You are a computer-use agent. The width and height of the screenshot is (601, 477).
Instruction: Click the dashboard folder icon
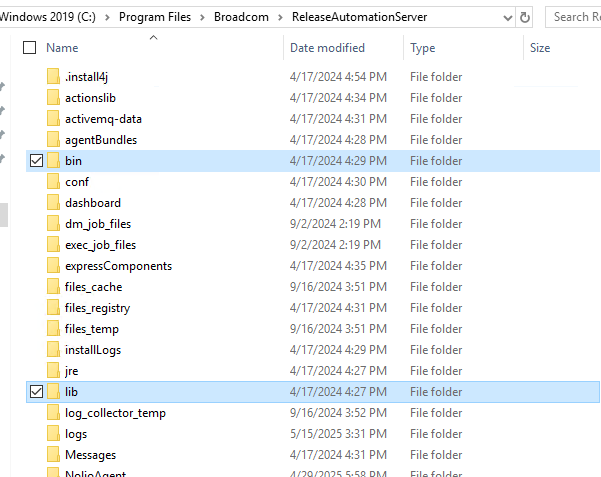53,203
